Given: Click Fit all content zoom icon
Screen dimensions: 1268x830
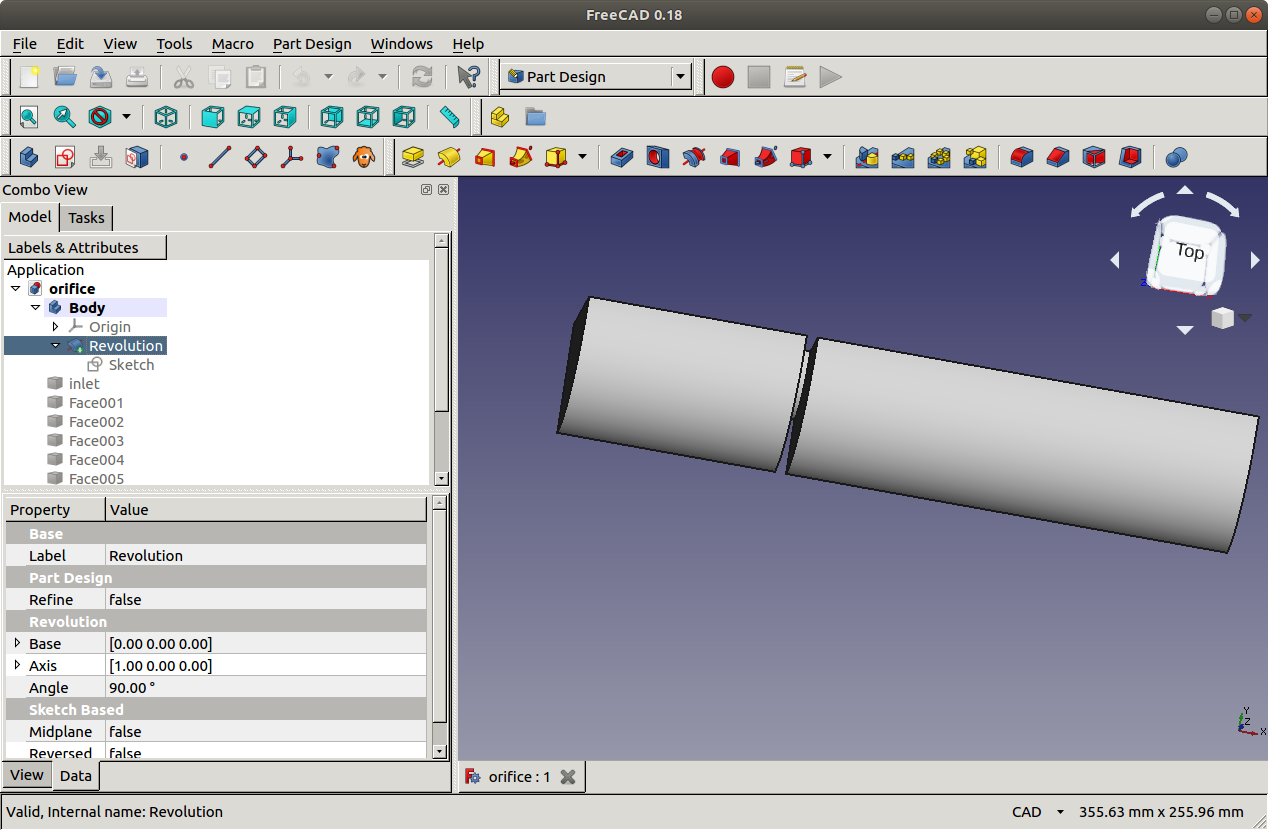Looking at the screenshot, I should click(29, 117).
